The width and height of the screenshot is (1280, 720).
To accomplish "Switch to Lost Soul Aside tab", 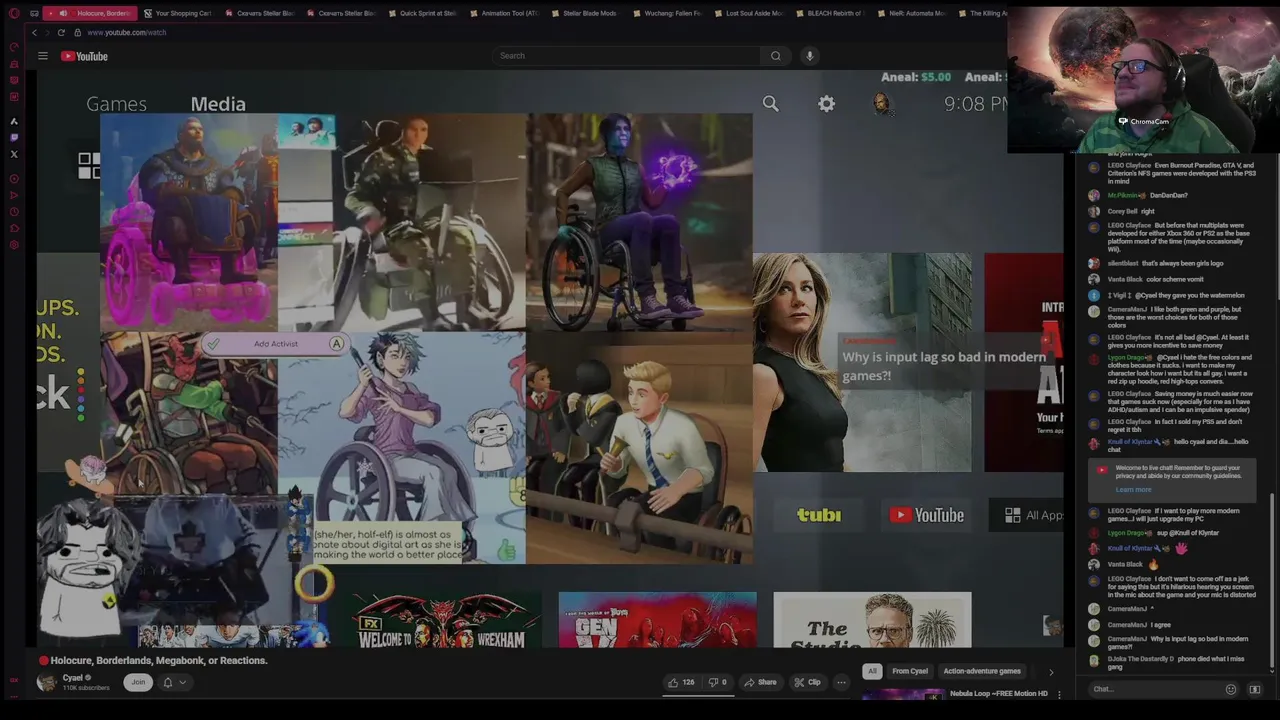I will coord(748,13).
